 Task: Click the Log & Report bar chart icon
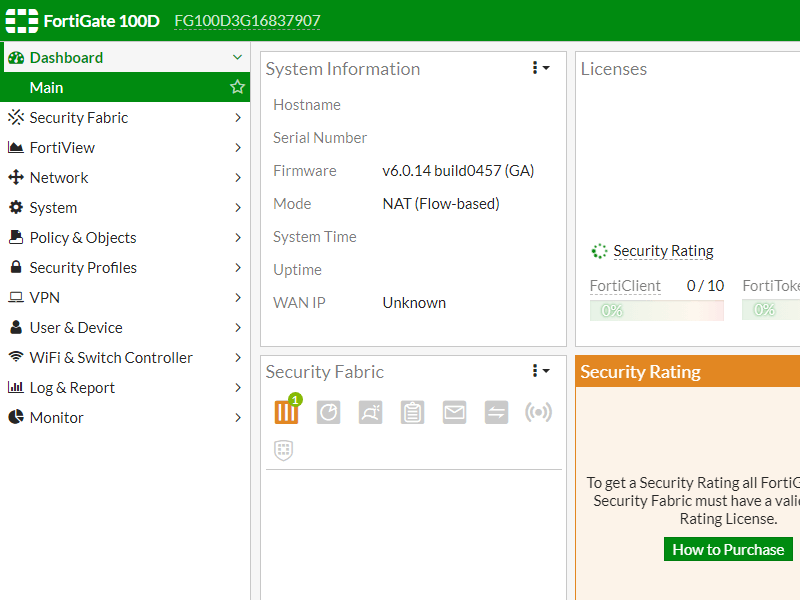[16, 387]
